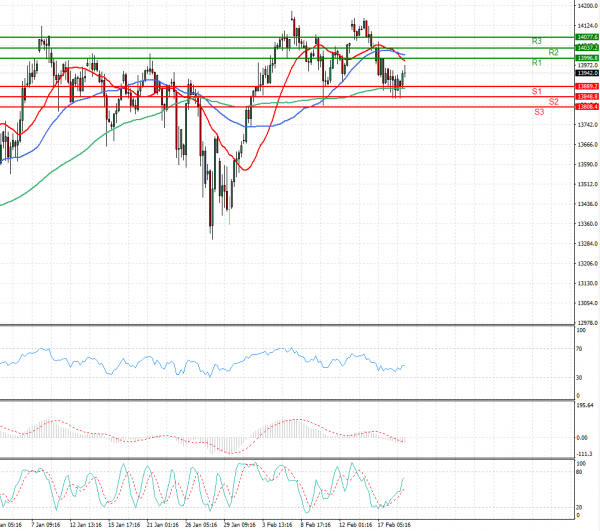600x531 pixels.
Task: Click the MACD panel 195.64 scale label
Action: (x=585, y=405)
